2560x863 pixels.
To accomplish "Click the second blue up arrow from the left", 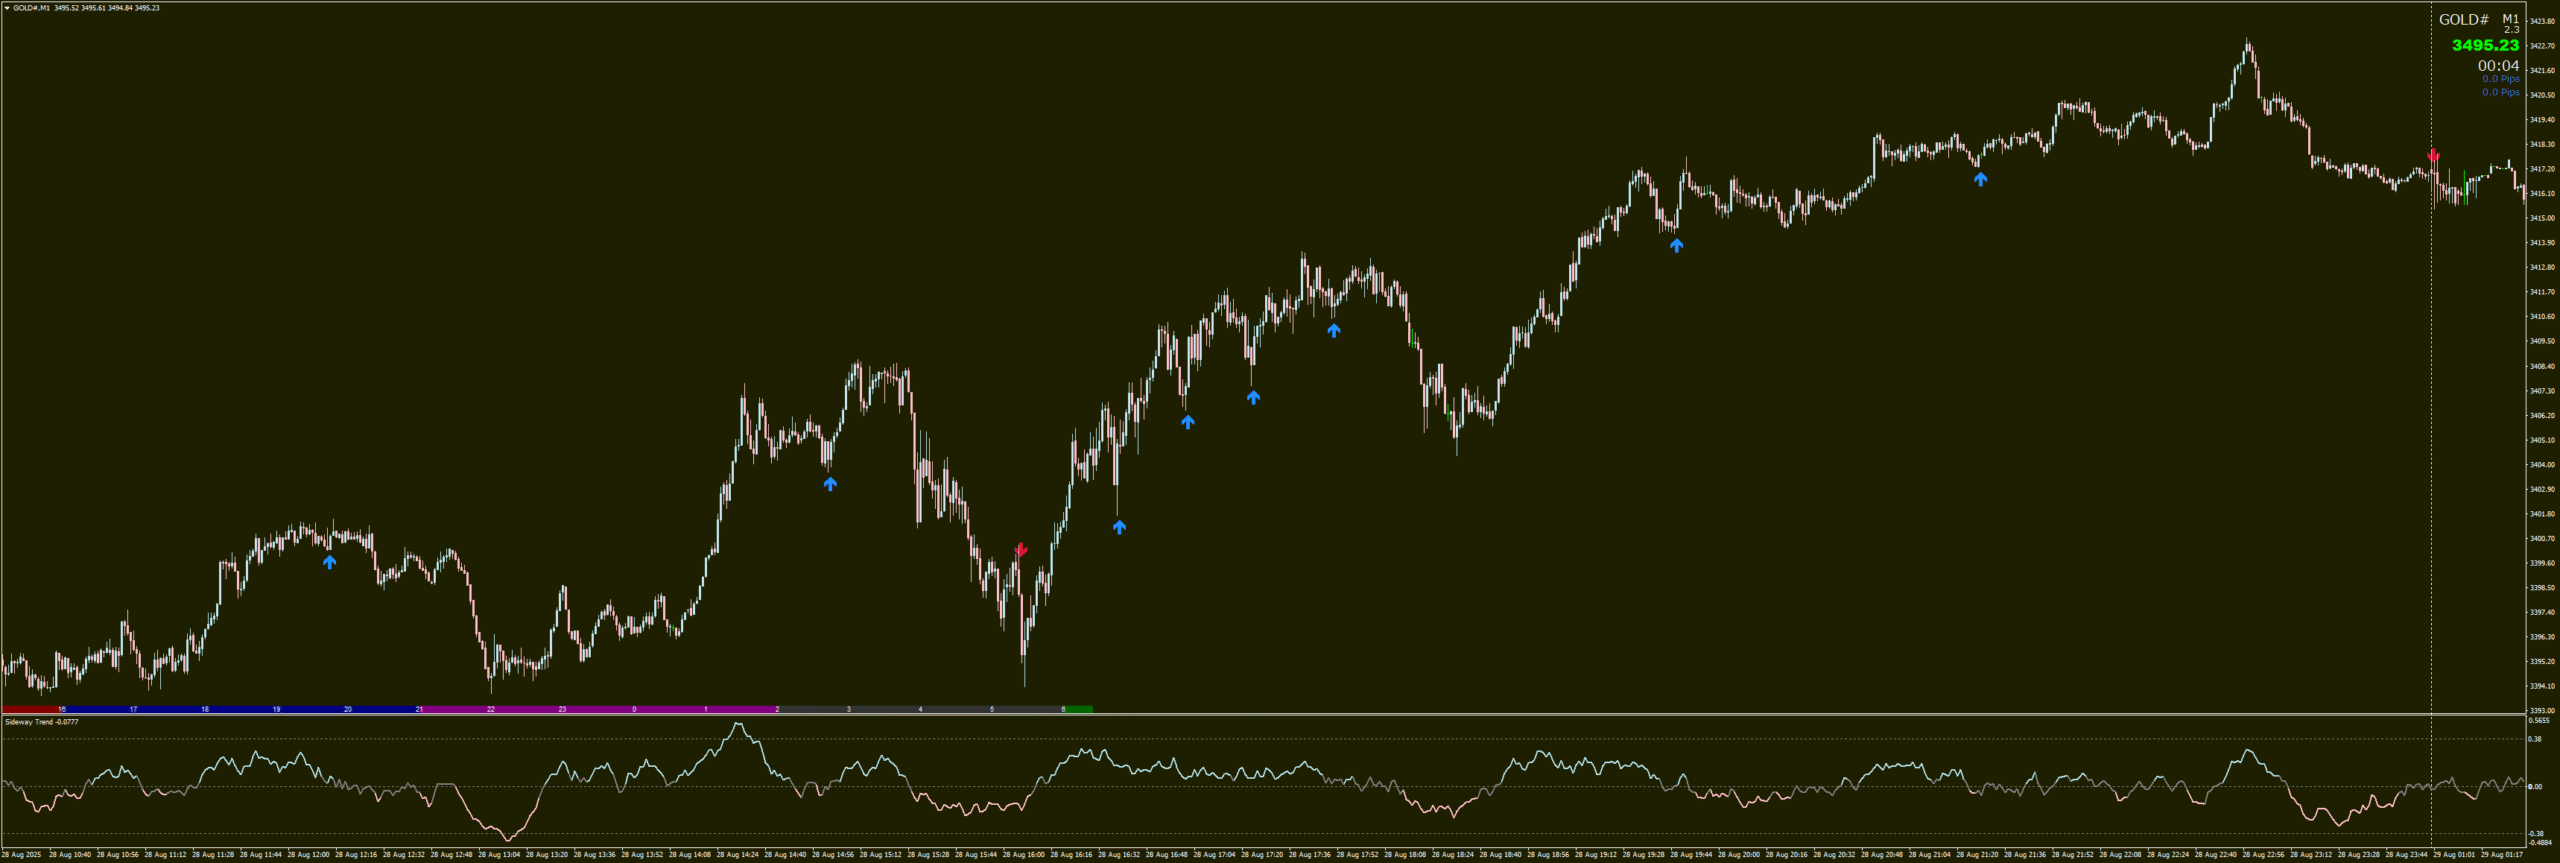I will point(830,484).
